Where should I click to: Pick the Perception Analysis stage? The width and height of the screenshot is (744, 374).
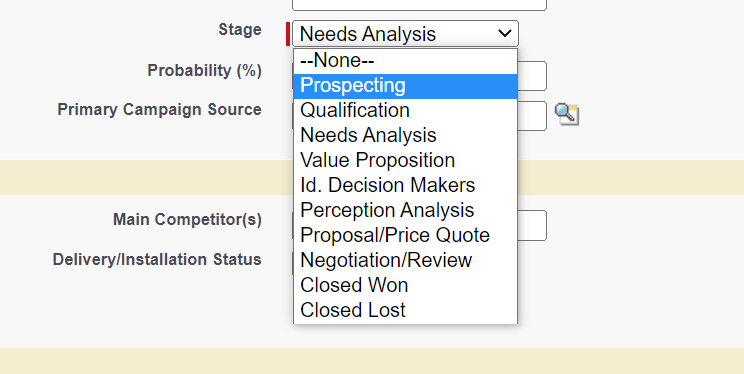(x=405, y=210)
